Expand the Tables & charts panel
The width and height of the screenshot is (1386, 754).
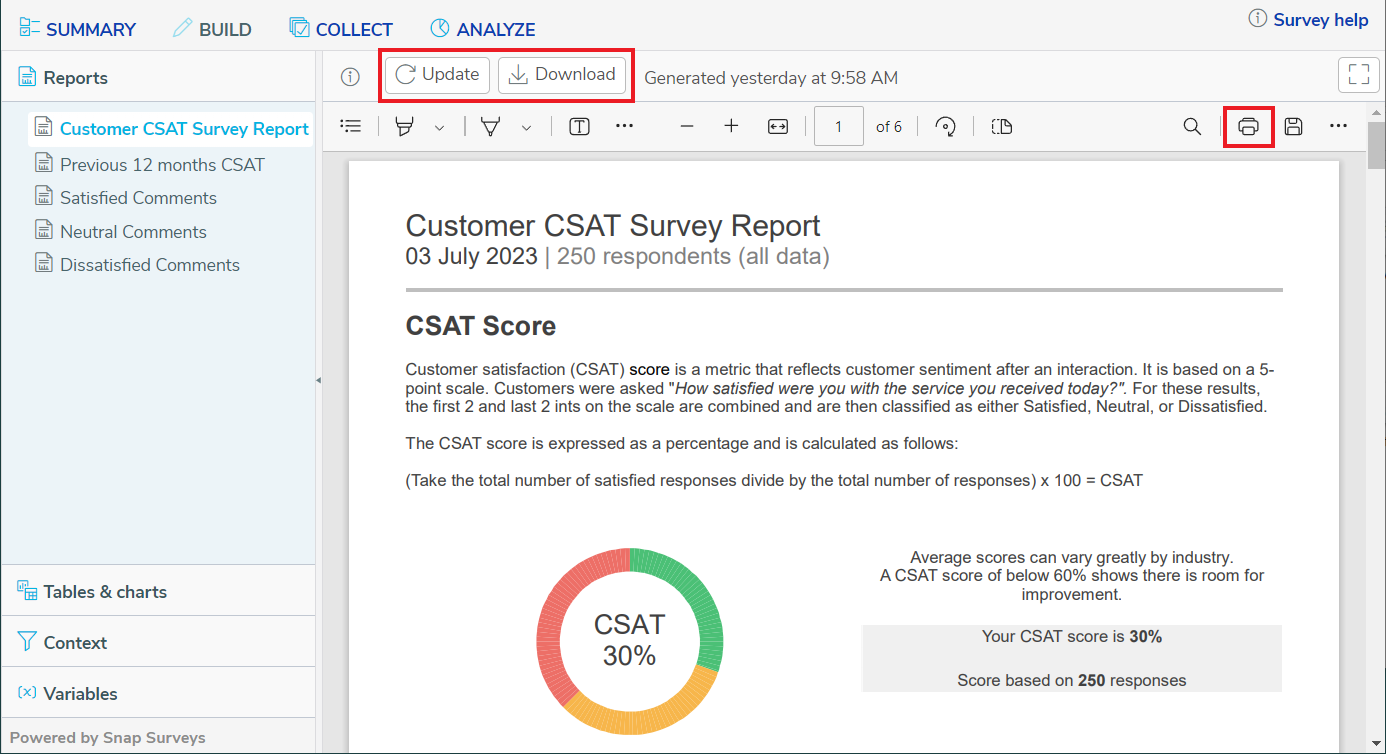click(x=104, y=592)
